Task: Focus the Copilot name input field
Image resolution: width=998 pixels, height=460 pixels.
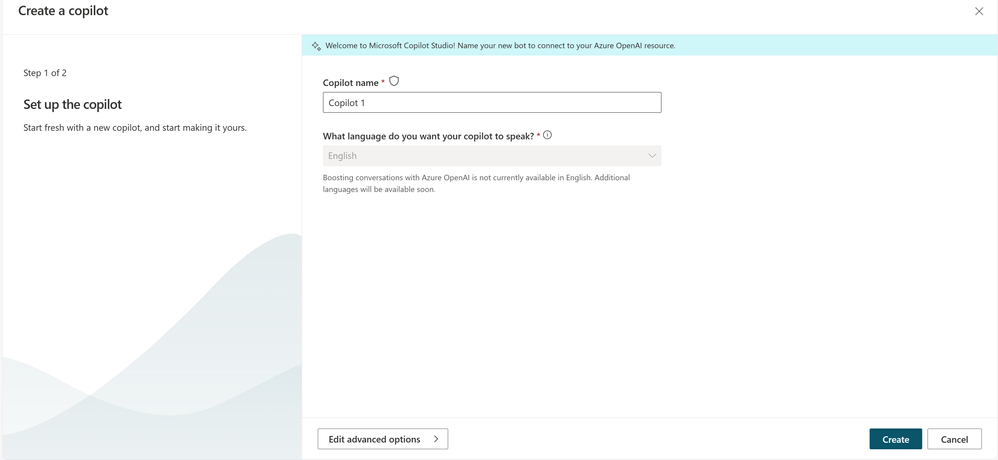Action: (x=492, y=102)
